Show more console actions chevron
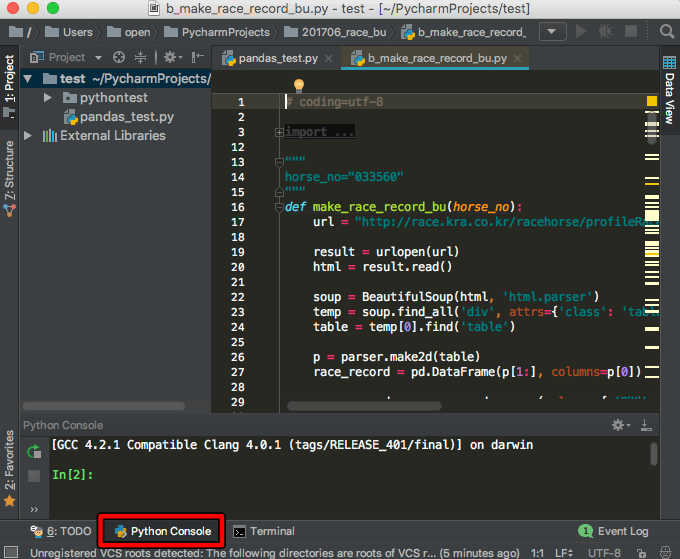 34,510
